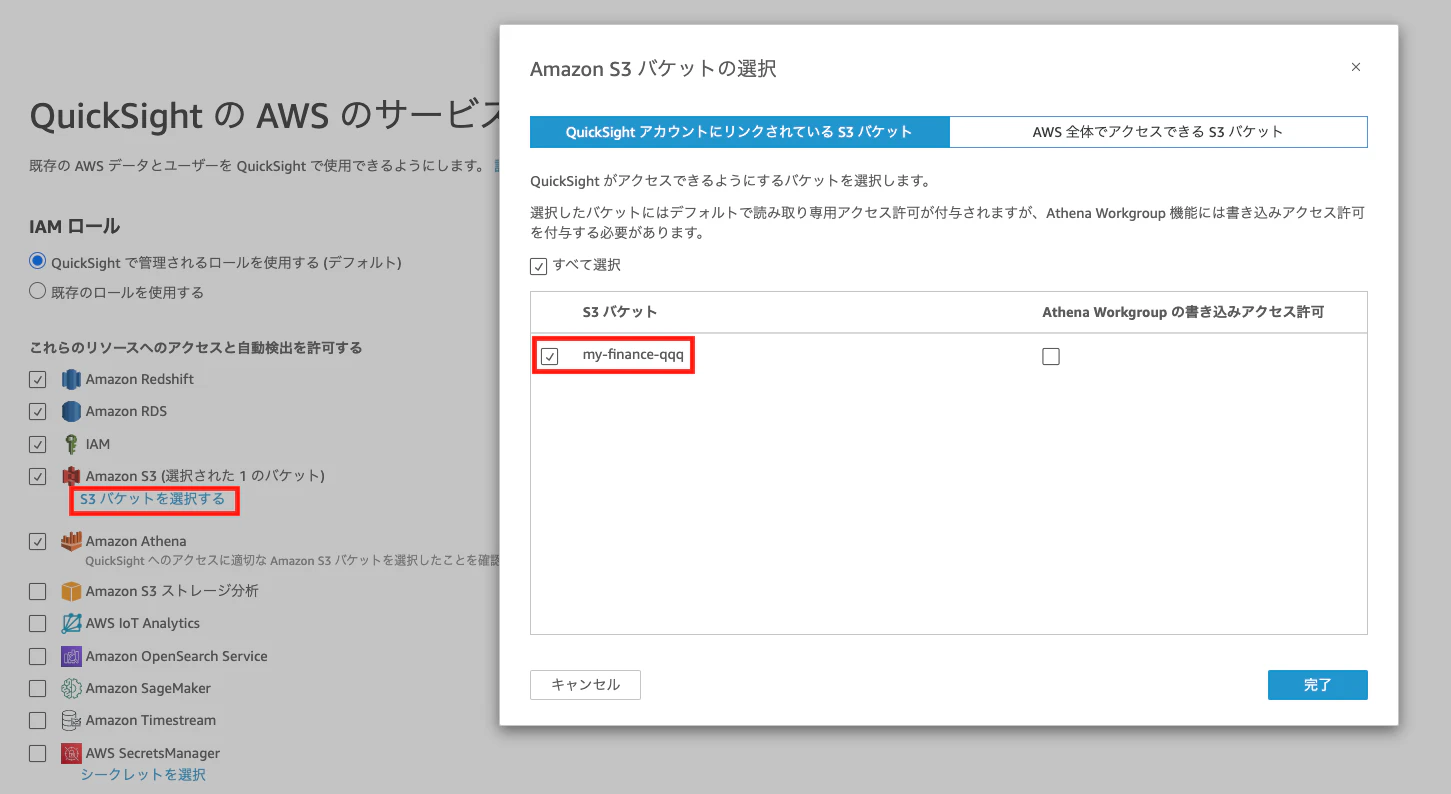1451x794 pixels.
Task: Uncheck the Amazon RDS checkbox
Action: pos(38,412)
